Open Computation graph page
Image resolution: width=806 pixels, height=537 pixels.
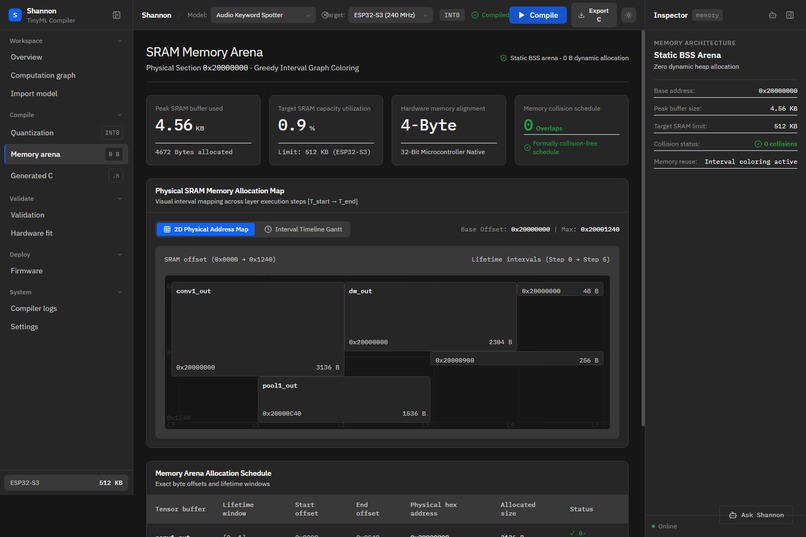pos(66,75)
